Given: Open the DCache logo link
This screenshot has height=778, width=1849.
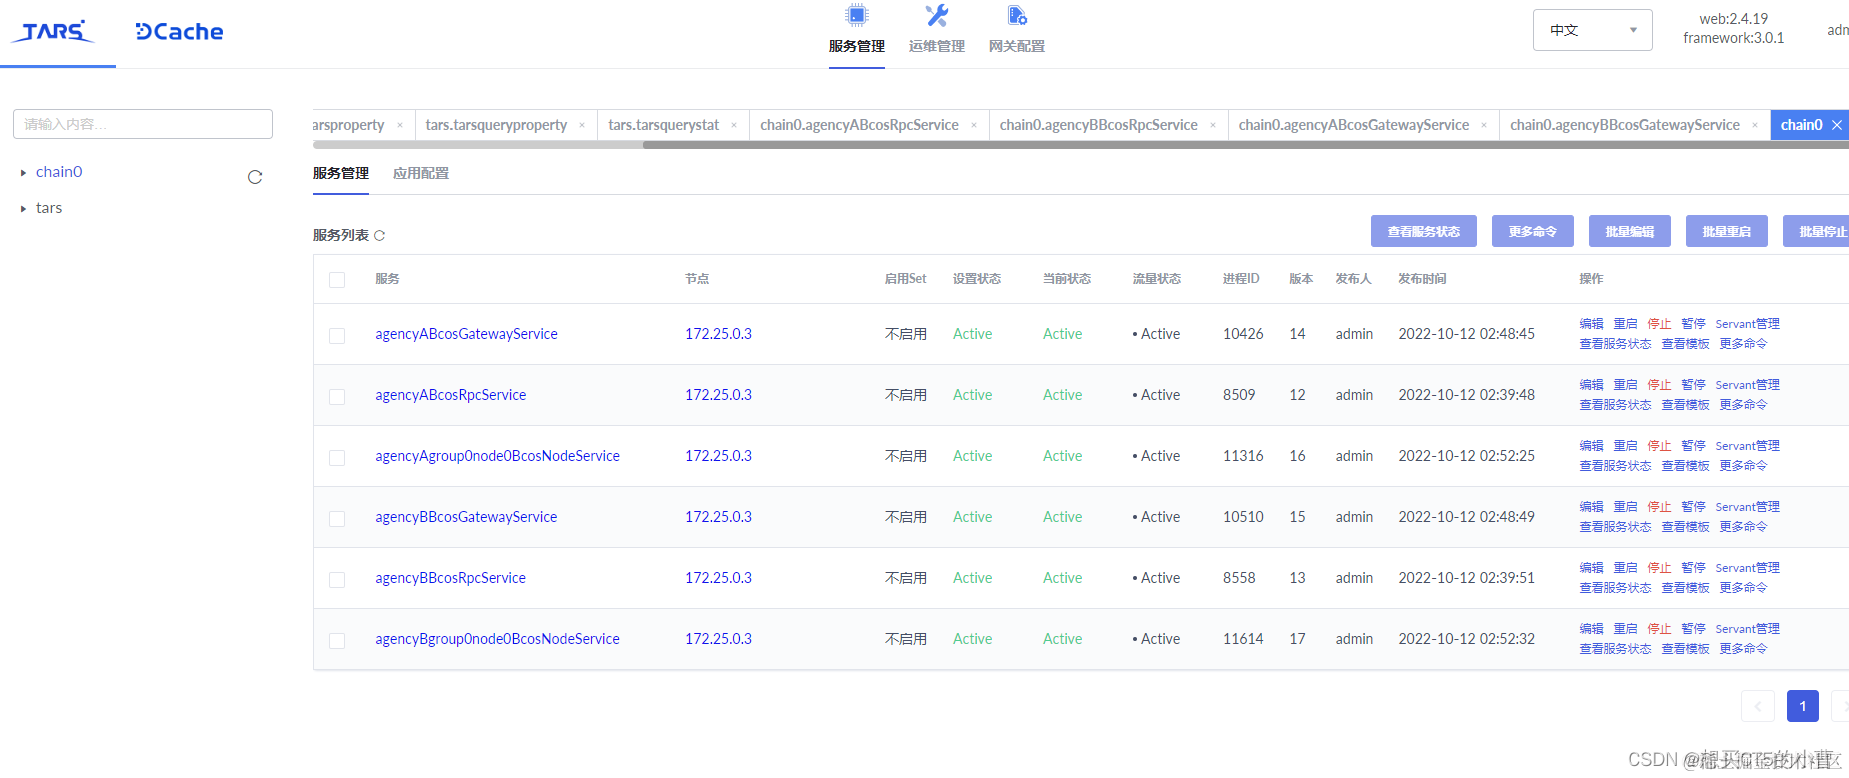Looking at the screenshot, I should (x=179, y=32).
